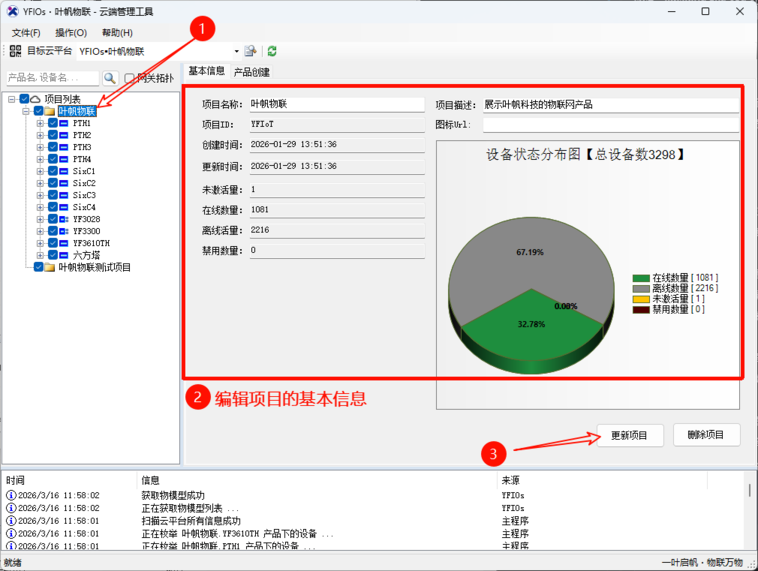Screen dimensions: 758x571
Task: Uncheck the 项目列表 root checkbox
Action: 24,99
